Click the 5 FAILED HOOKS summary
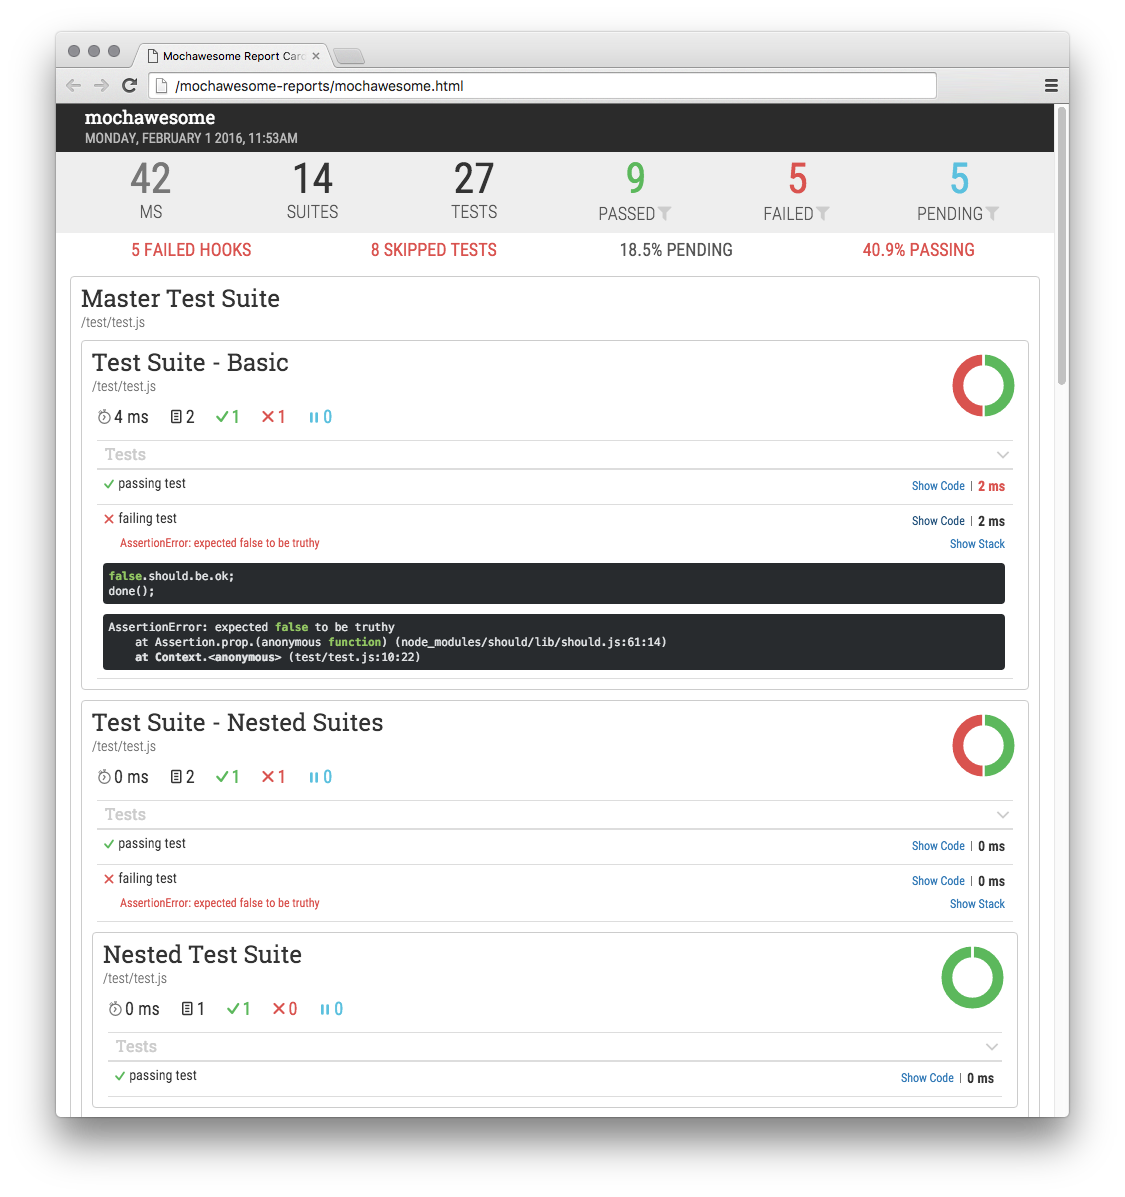Viewport: 1125px width, 1197px height. [x=191, y=250]
